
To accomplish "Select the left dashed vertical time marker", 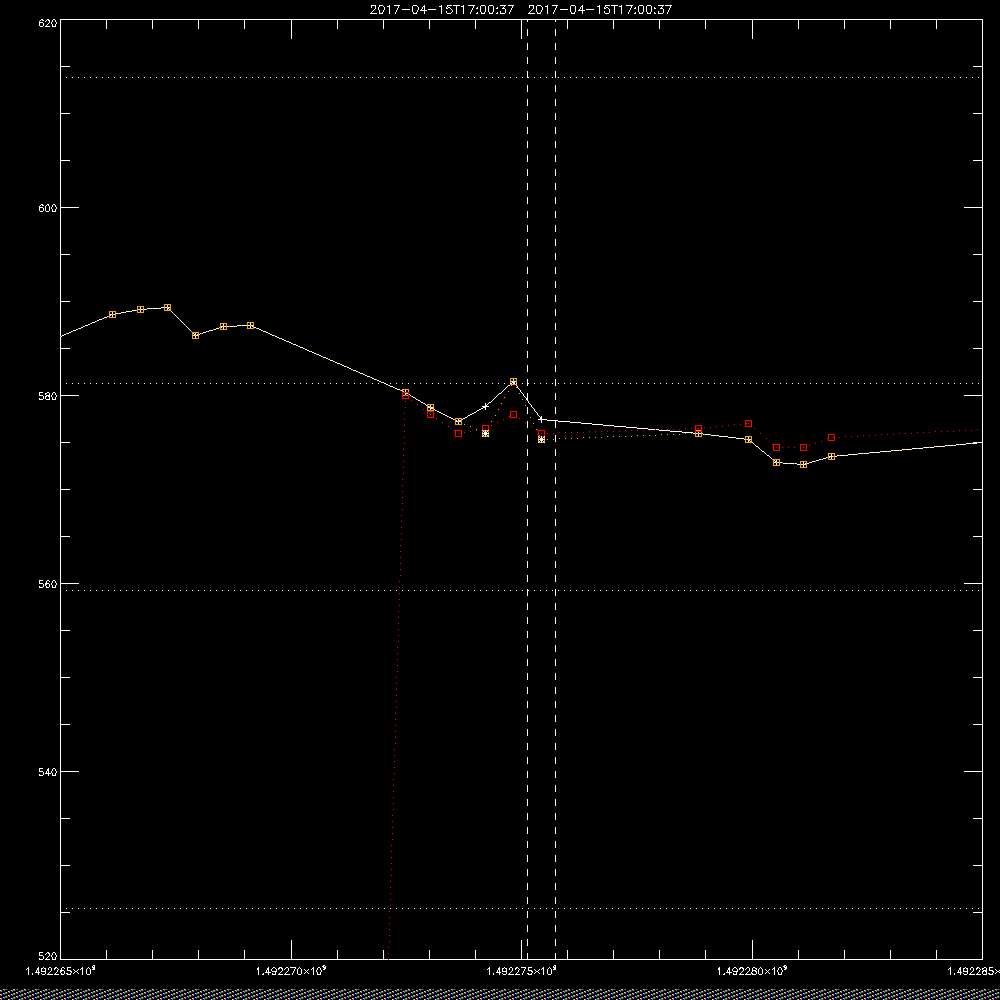I will pyautogui.click(x=527, y=490).
